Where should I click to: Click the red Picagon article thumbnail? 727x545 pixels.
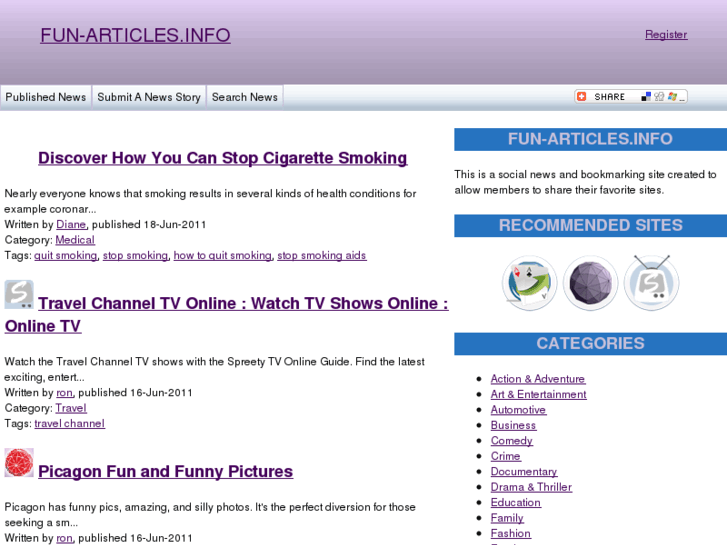coord(19,462)
